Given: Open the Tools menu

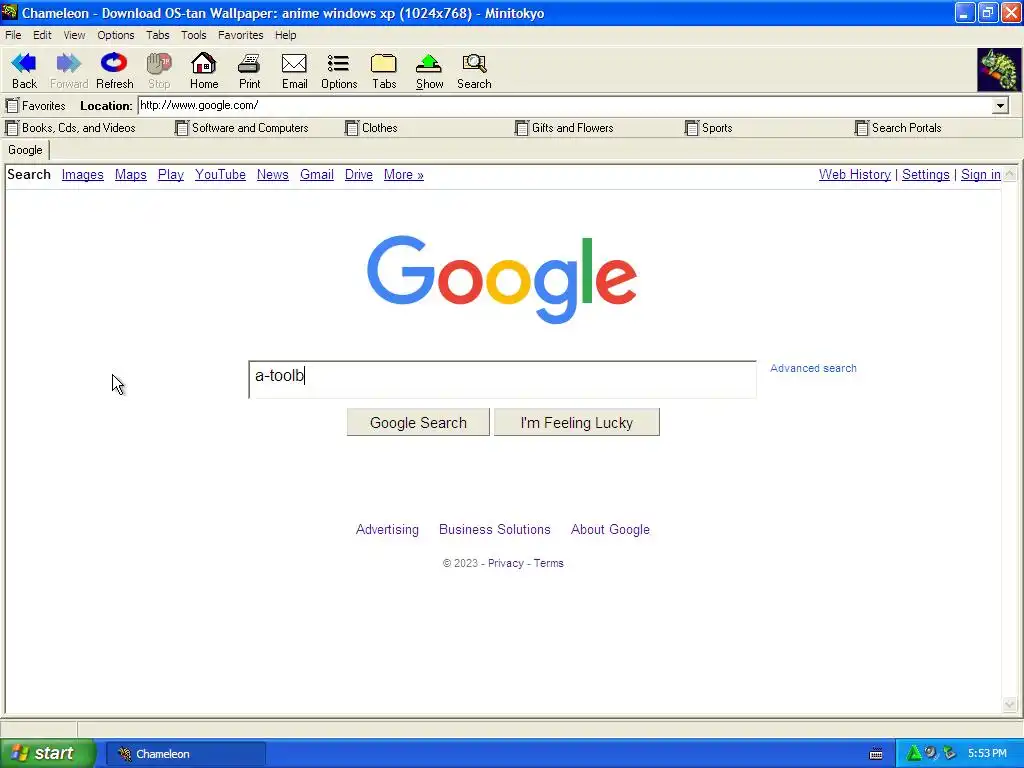Looking at the screenshot, I should point(193,35).
